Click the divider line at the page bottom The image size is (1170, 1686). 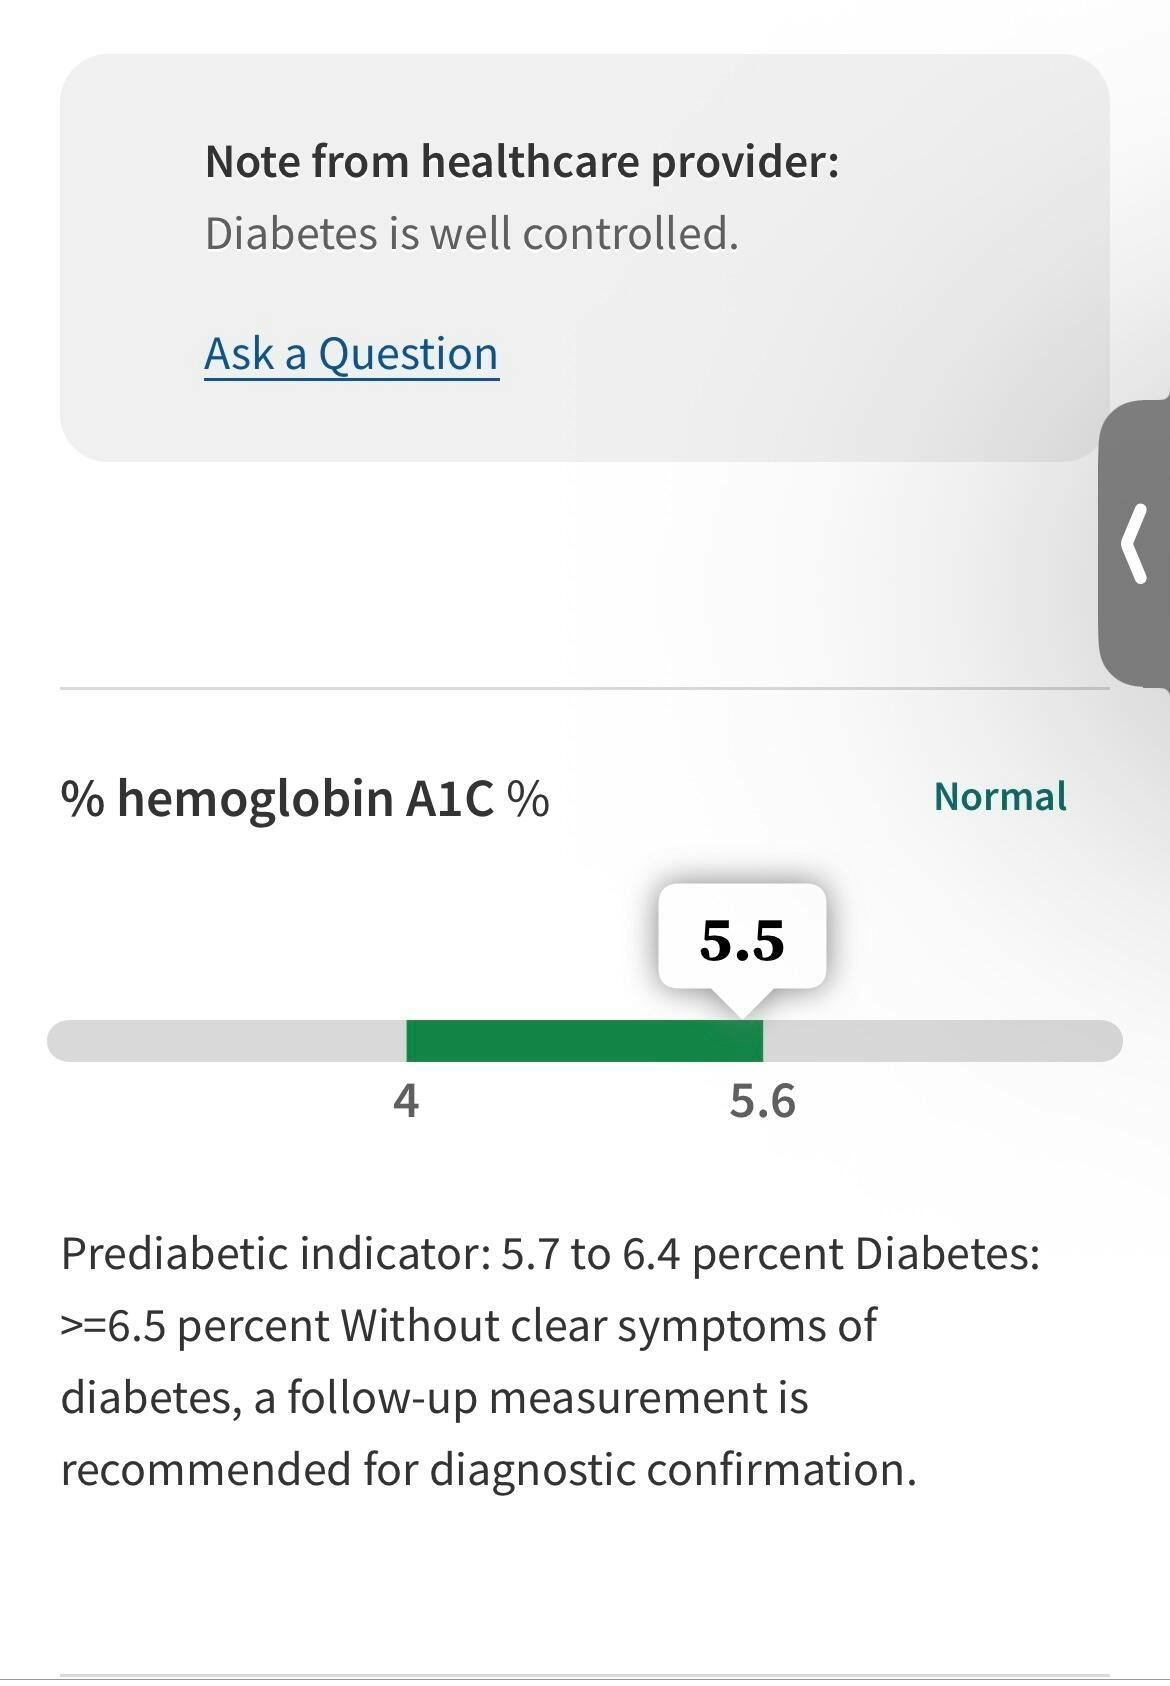[584, 1675]
